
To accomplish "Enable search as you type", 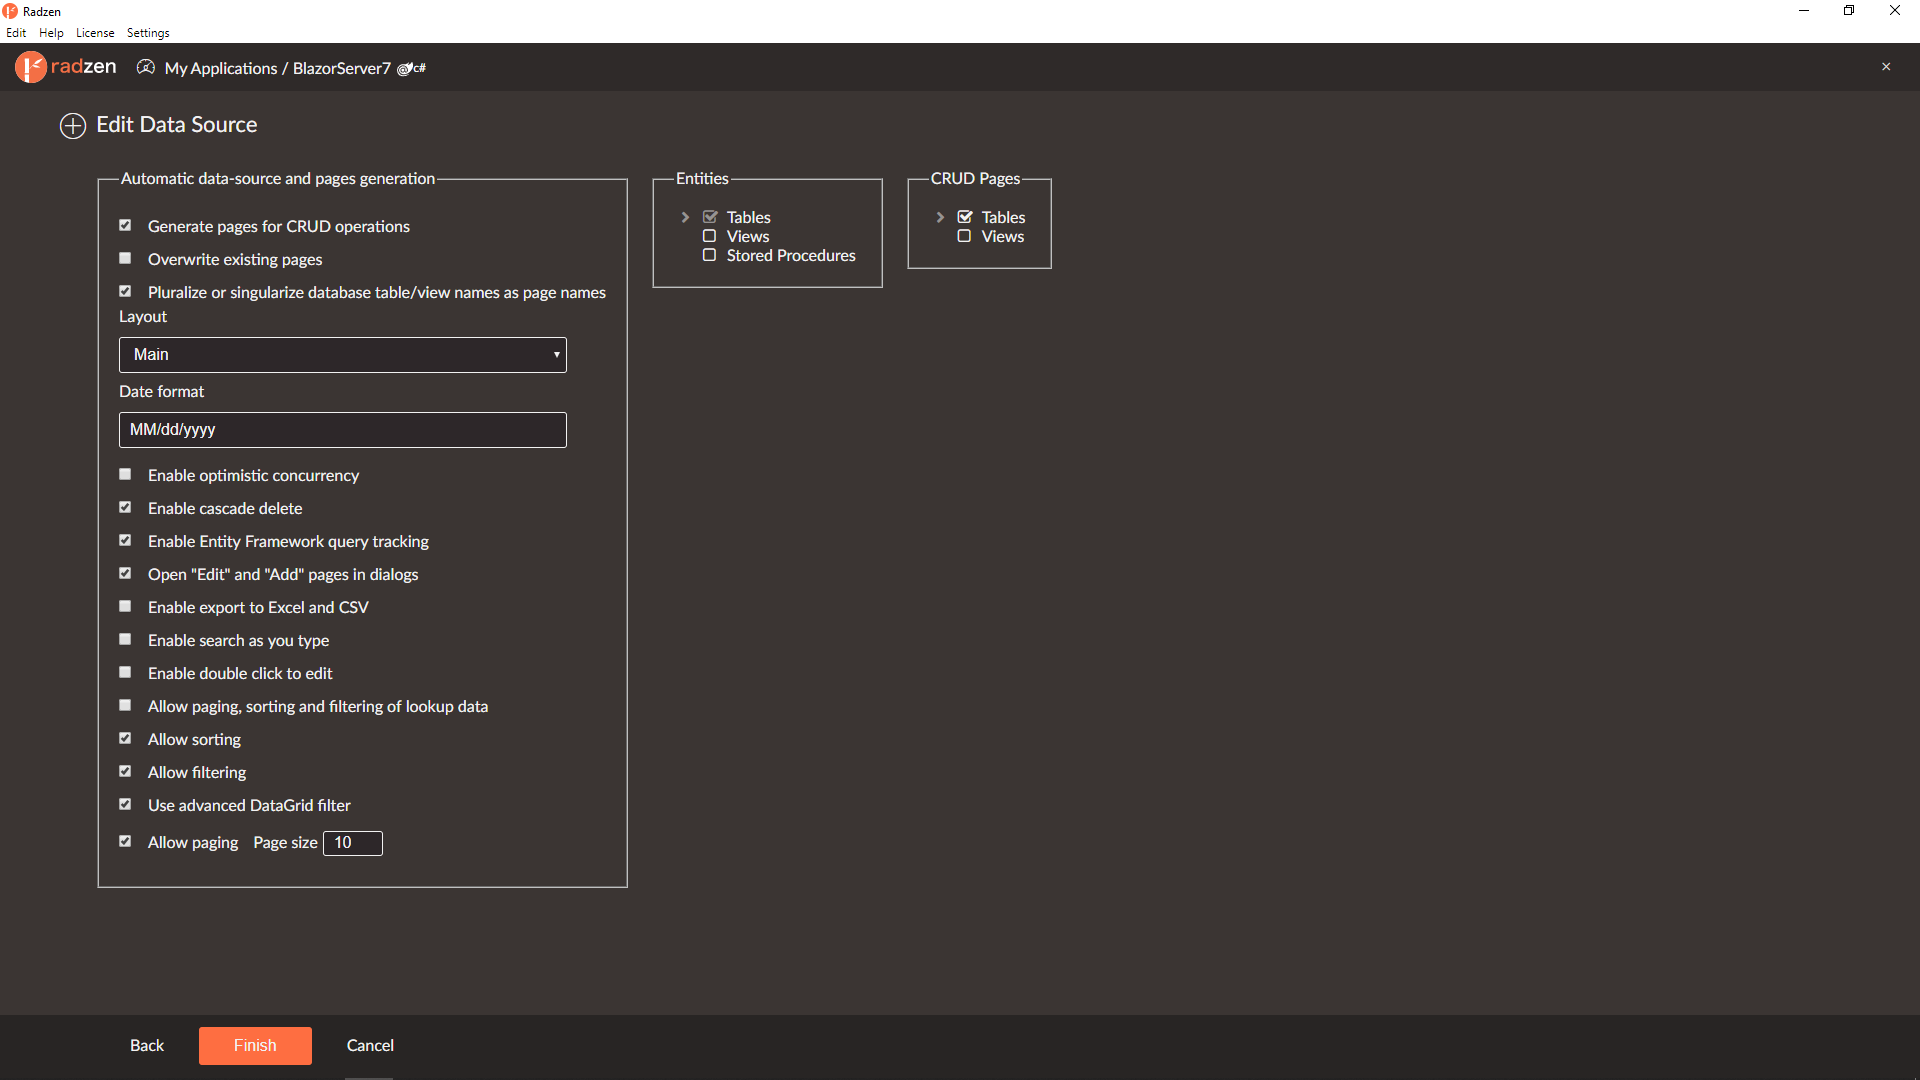I will pyautogui.click(x=125, y=639).
